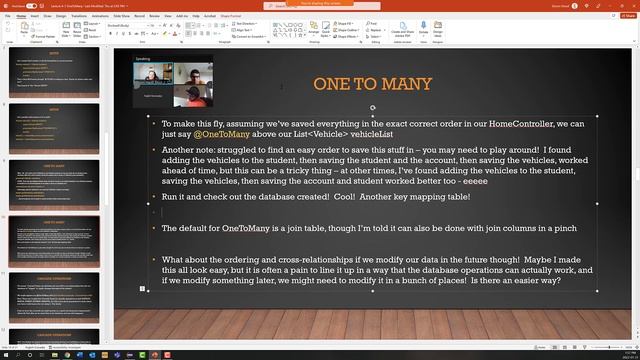
Task: Click the PowerPoint icon in taskbar
Action: 155,355
